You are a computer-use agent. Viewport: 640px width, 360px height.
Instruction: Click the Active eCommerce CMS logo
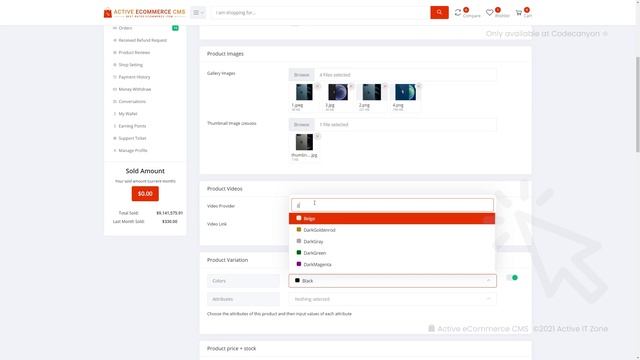pyautogui.click(x=144, y=13)
